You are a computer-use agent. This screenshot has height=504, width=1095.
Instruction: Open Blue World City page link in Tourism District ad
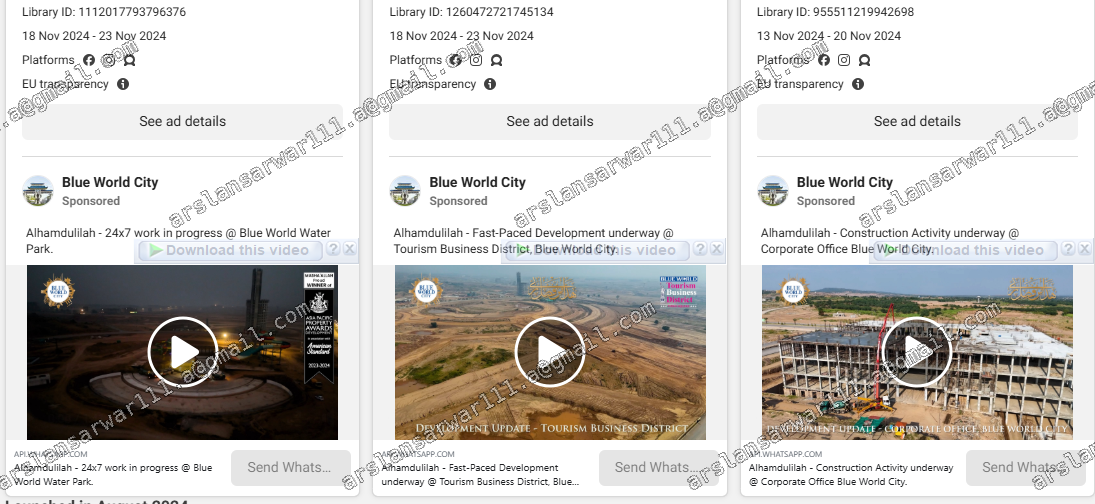[x=478, y=182]
